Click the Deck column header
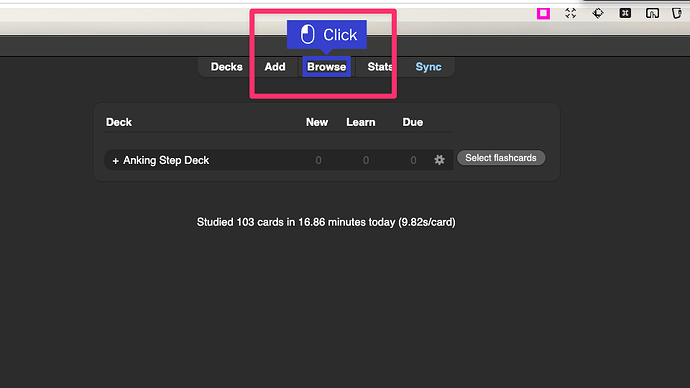 tap(119, 122)
